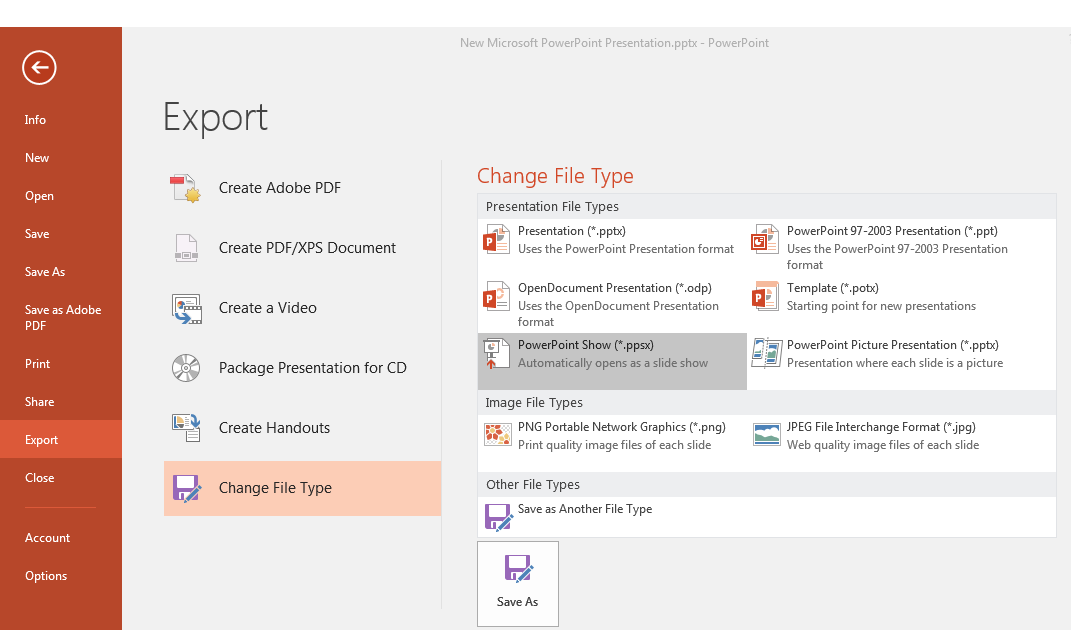Choose the Create PDF/XPS Document label
Viewport: 1071px width, 630px height.
point(307,248)
